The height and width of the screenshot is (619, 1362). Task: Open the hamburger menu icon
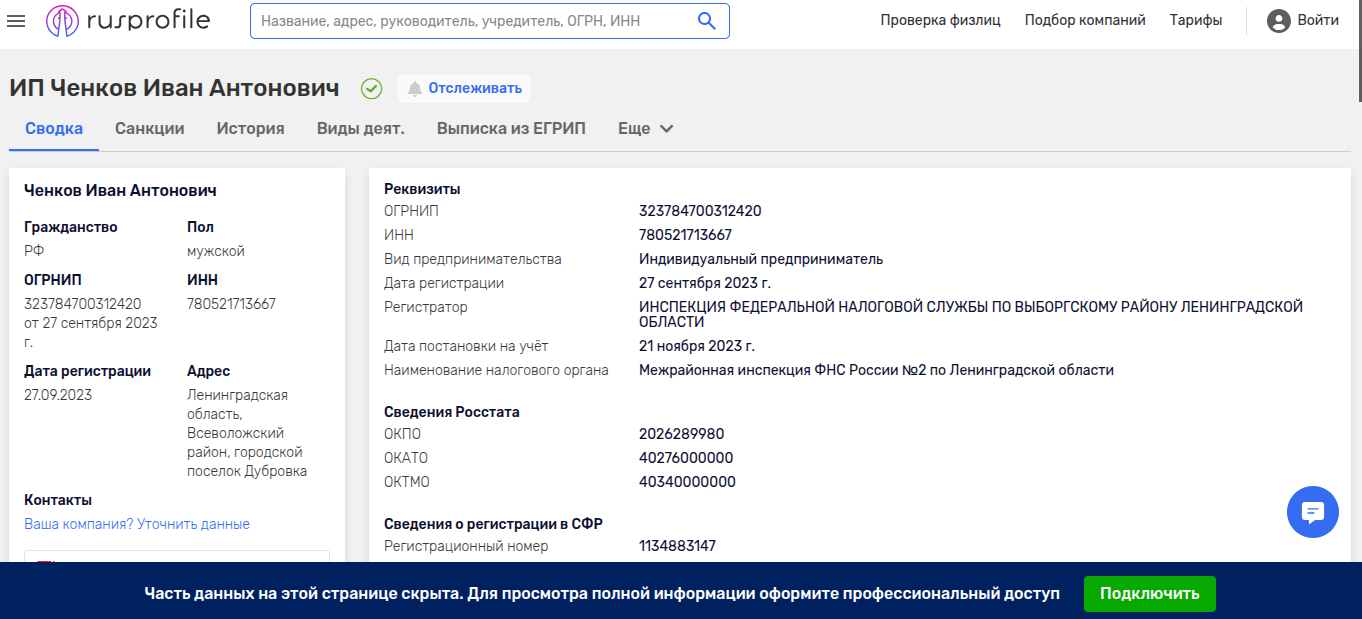click(16, 20)
